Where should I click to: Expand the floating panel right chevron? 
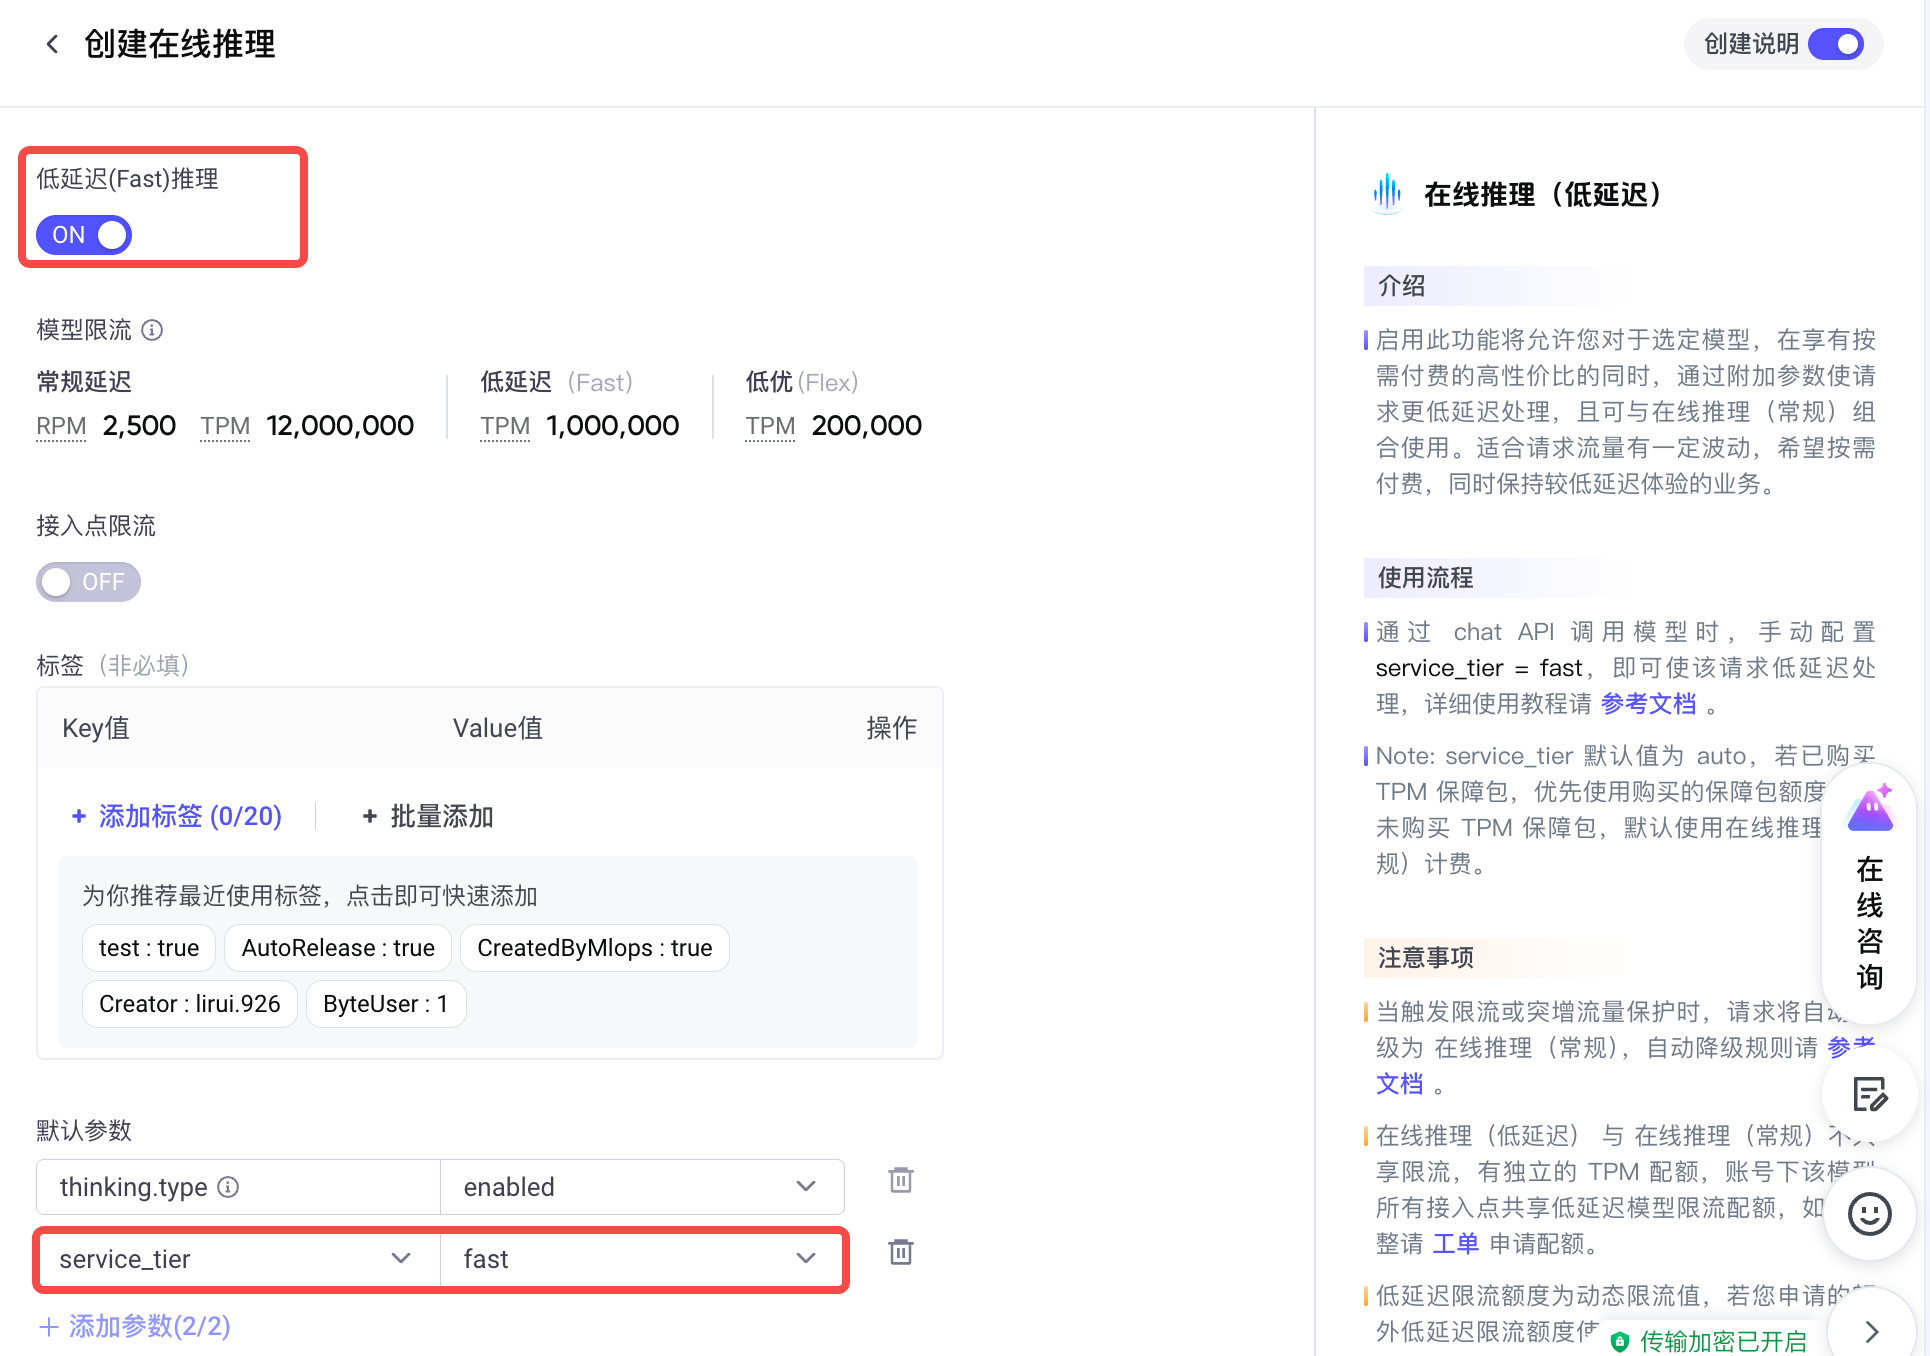pos(1872,1332)
